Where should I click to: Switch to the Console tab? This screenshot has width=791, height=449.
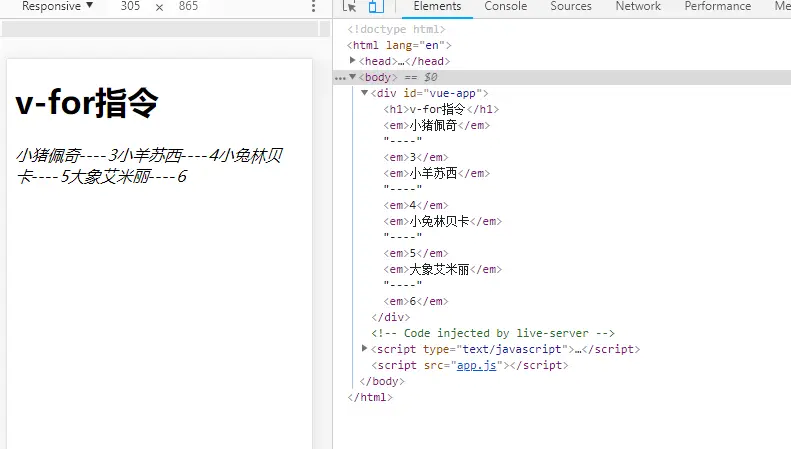(505, 7)
